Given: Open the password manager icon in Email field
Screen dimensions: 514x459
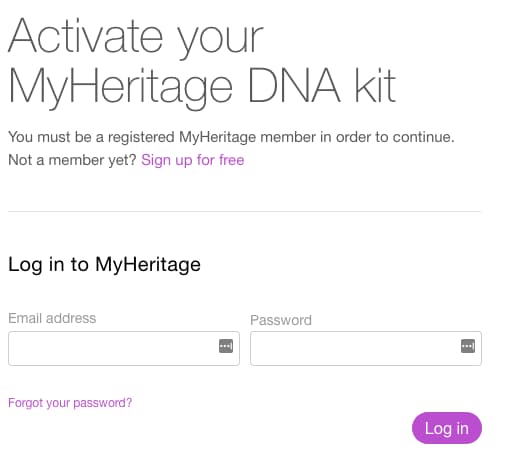Looking at the screenshot, I should (x=226, y=346).
